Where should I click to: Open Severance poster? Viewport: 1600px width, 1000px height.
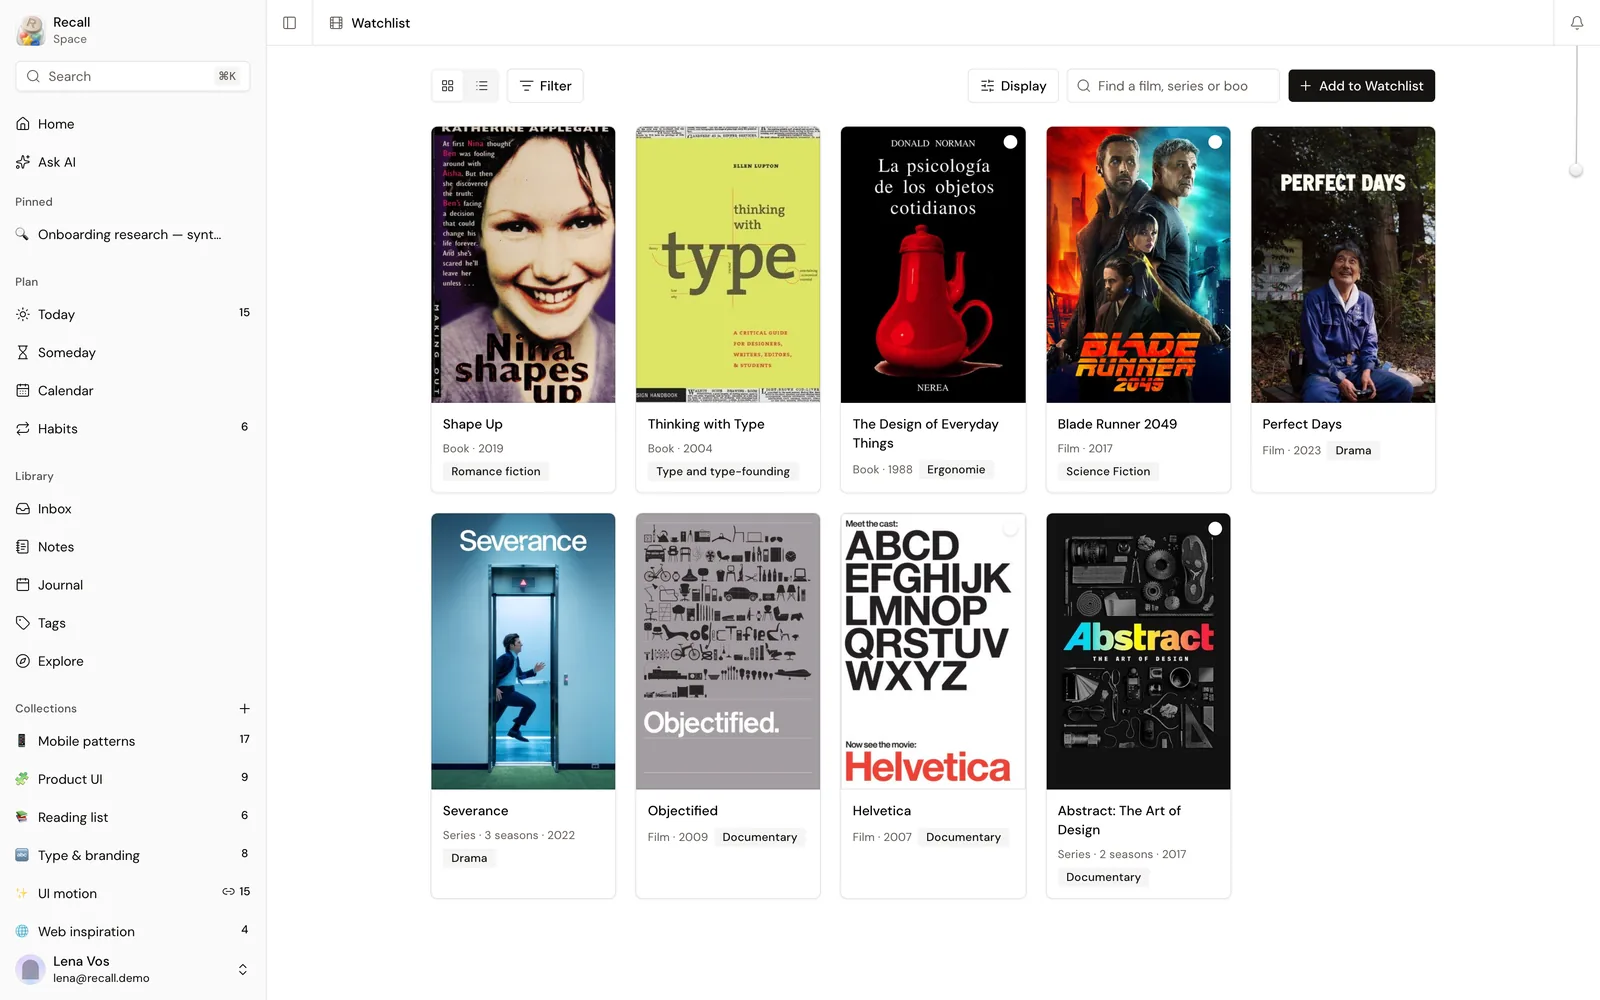click(523, 651)
